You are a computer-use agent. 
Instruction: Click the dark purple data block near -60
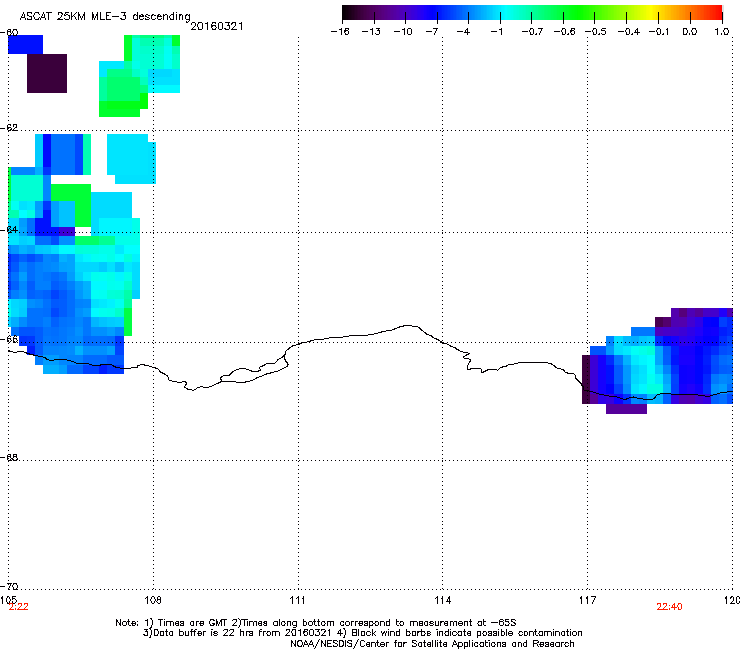[x=47, y=73]
